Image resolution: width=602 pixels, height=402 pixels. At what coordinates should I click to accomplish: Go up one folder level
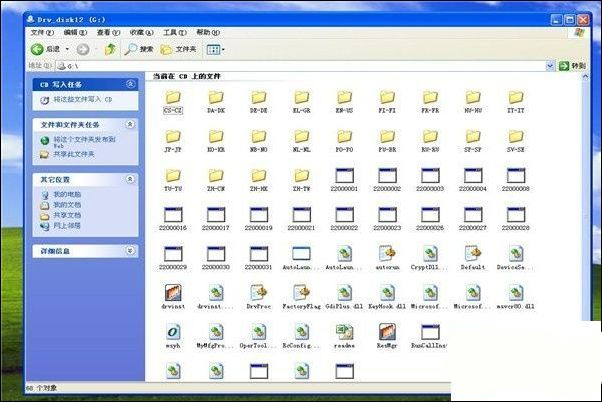click(x=110, y=49)
